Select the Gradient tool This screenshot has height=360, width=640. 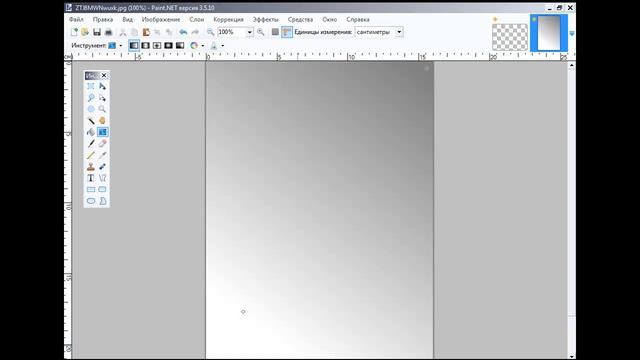[102, 132]
